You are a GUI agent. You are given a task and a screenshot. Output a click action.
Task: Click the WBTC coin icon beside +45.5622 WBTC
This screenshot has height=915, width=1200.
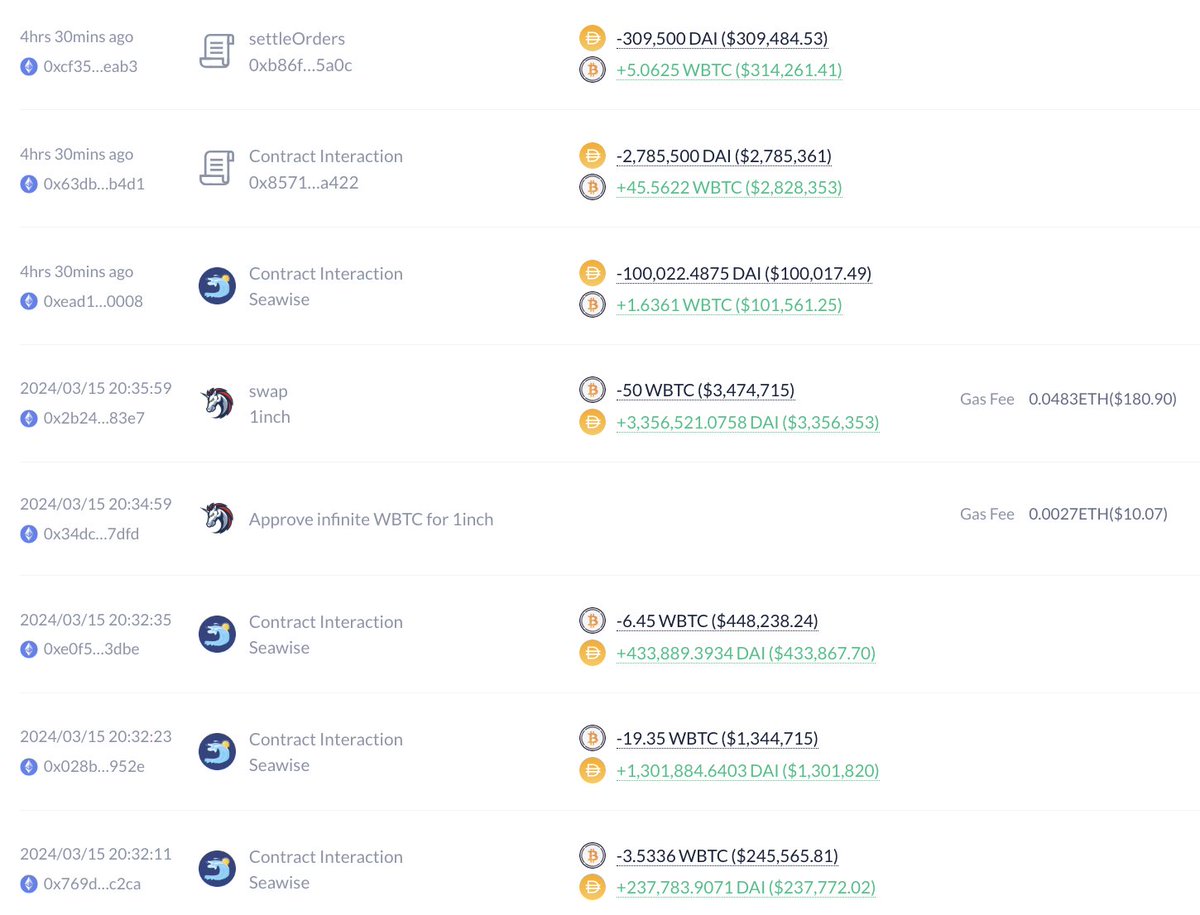coord(593,188)
